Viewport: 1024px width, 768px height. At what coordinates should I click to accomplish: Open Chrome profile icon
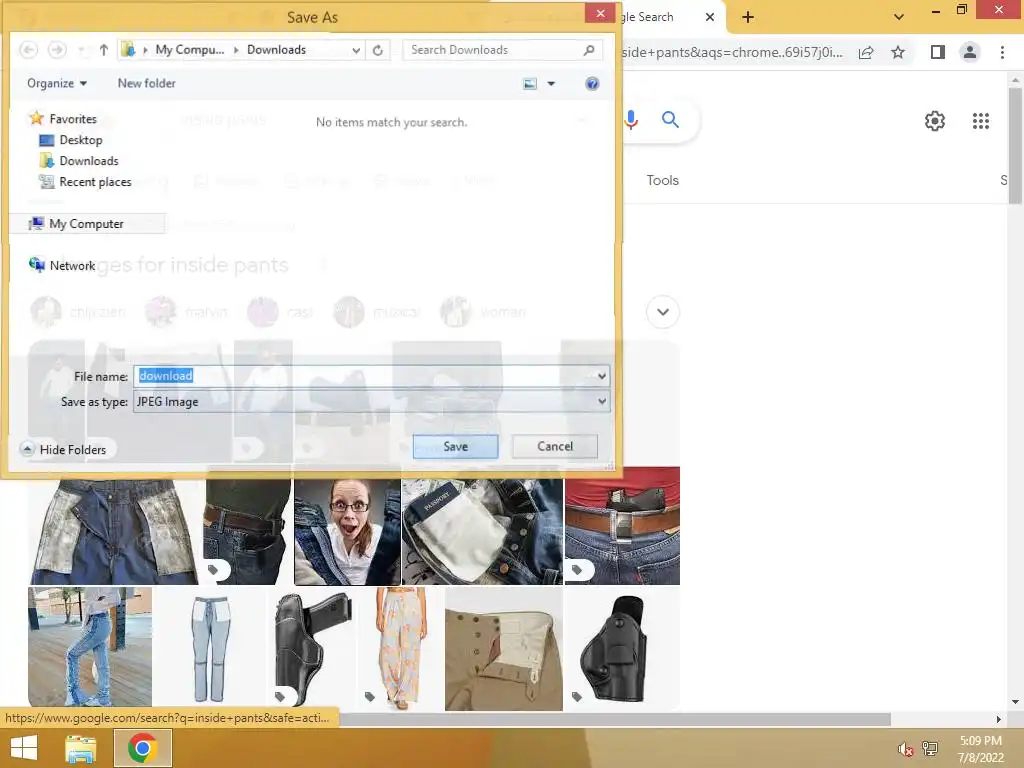point(970,52)
